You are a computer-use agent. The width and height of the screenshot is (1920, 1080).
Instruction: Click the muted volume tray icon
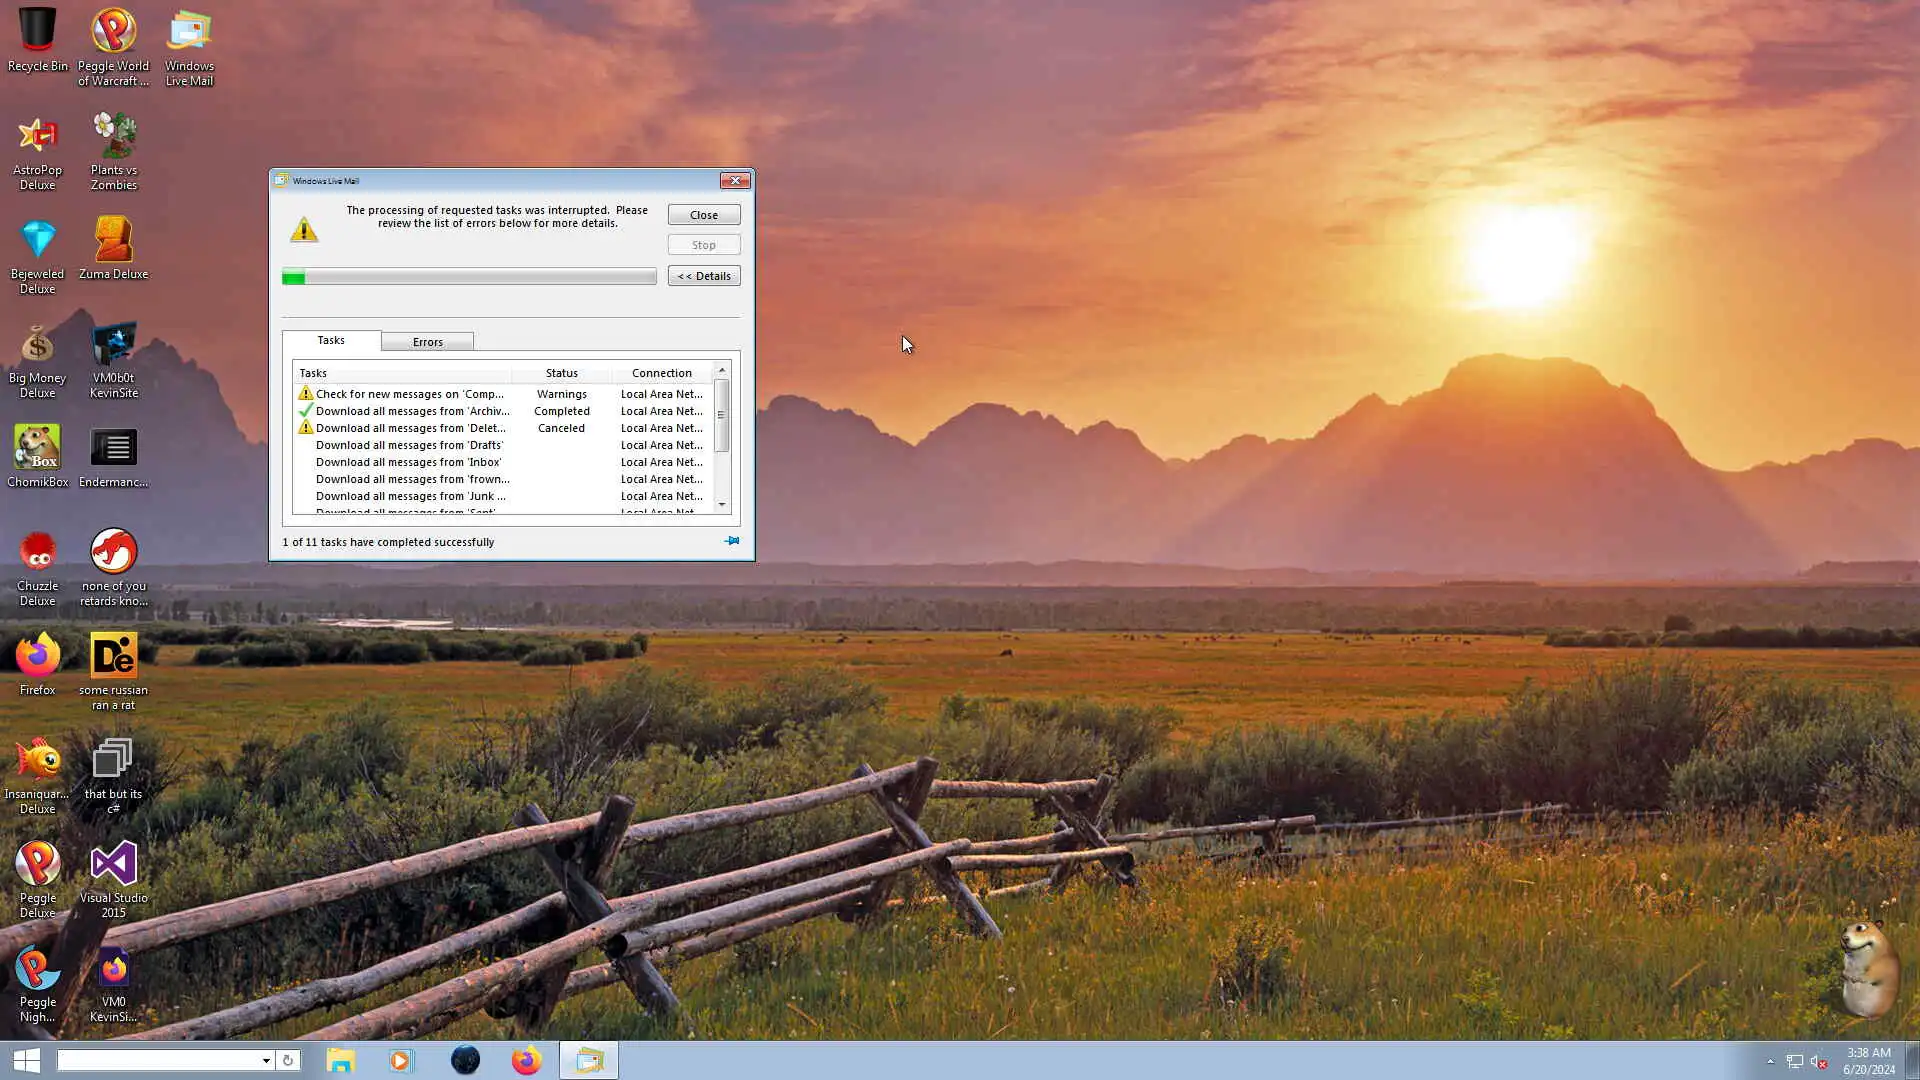[1819, 1062]
